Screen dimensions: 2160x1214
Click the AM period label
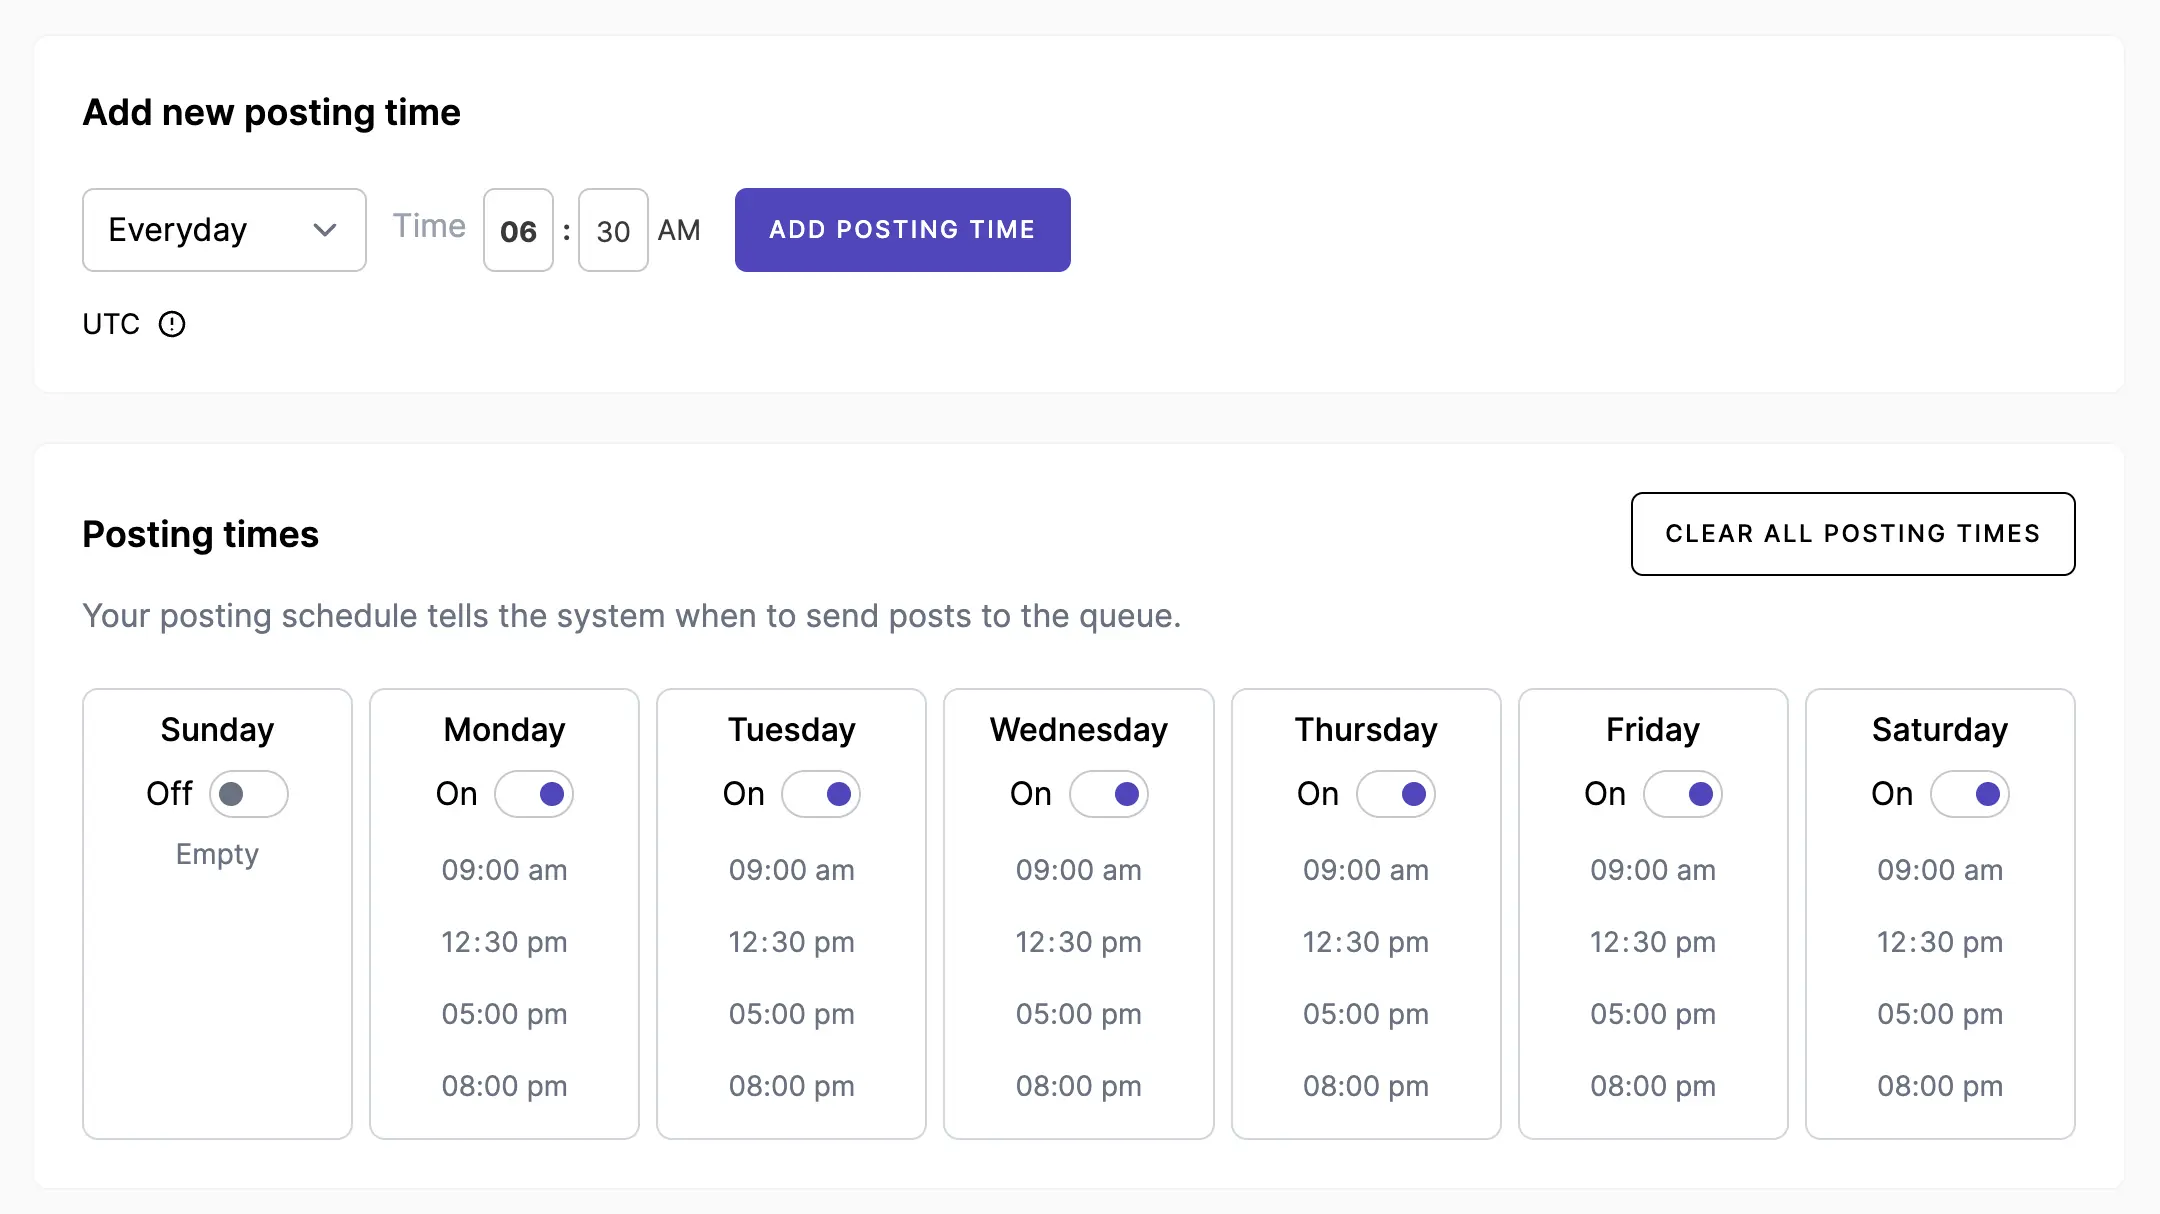681,230
